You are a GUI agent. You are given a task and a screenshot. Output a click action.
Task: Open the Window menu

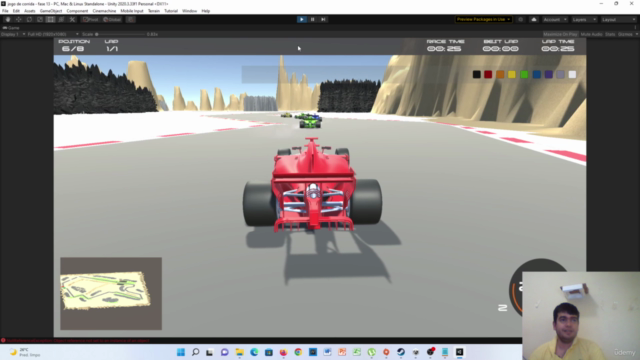pos(189,11)
